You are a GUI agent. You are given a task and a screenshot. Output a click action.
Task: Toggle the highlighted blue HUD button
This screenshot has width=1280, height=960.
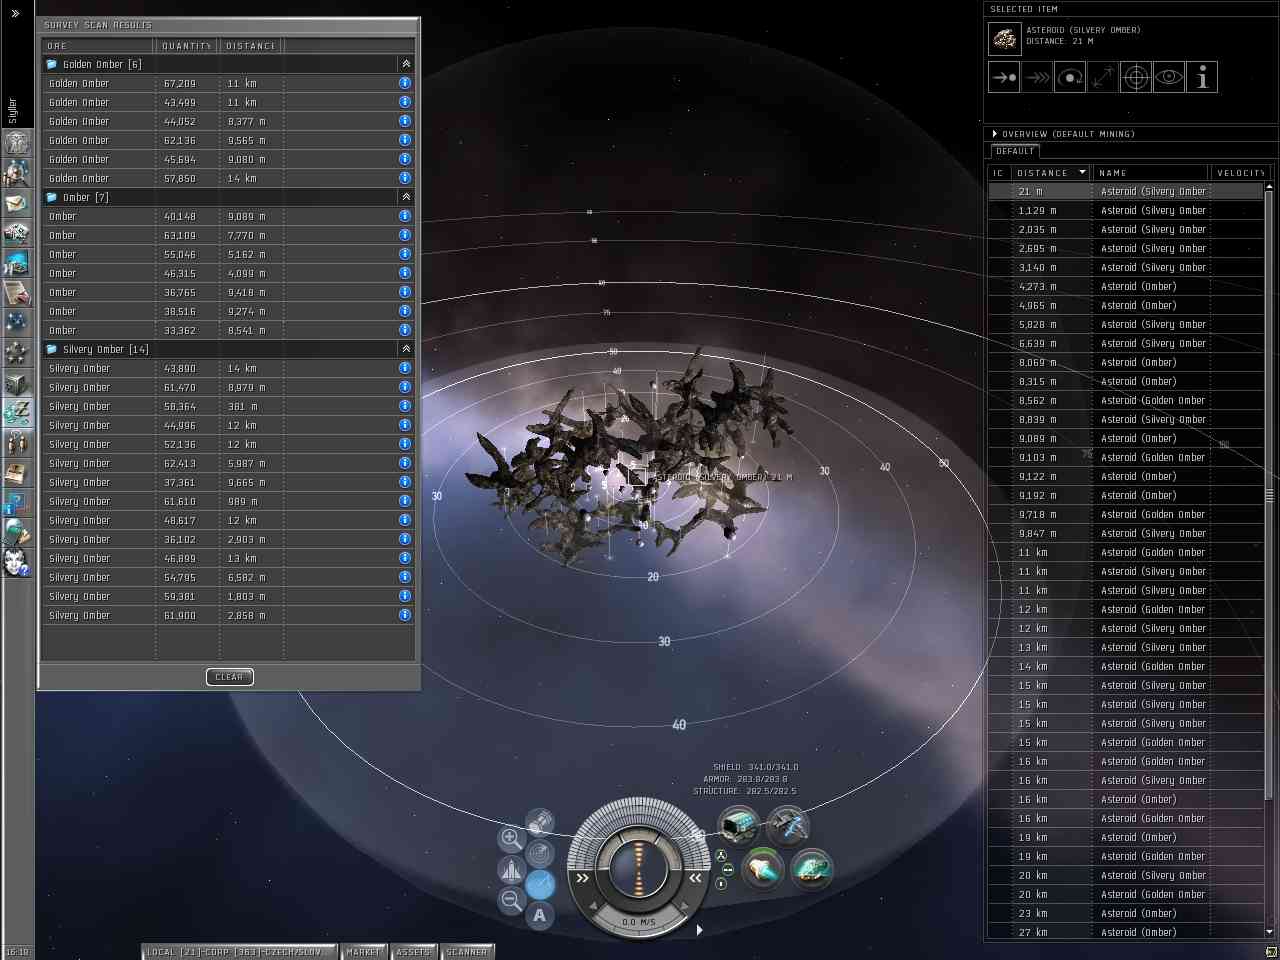(x=540, y=884)
